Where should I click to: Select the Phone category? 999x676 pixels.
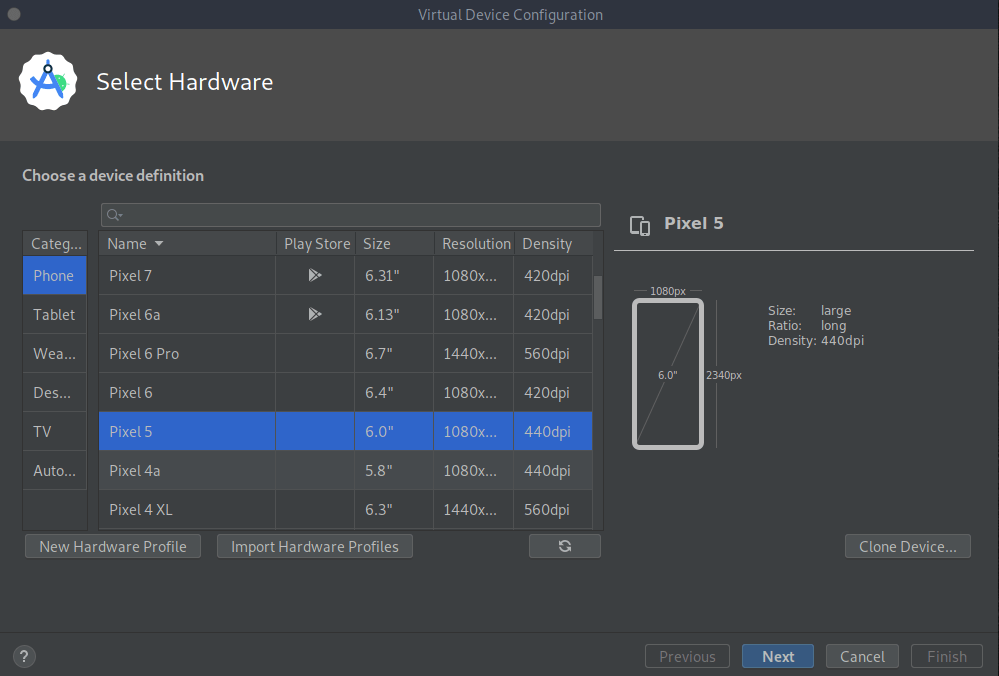55,276
